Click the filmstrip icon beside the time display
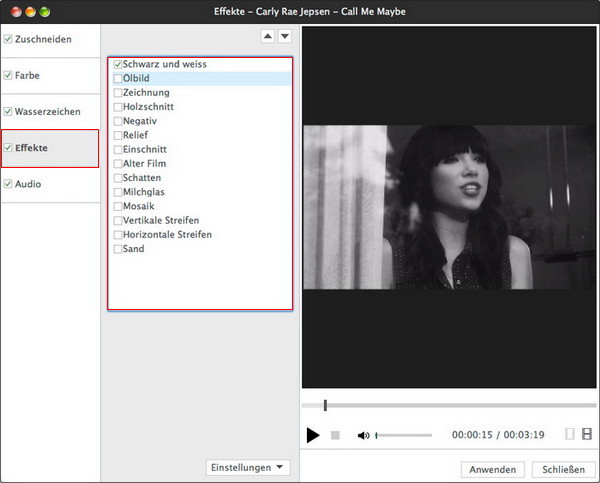The height and width of the screenshot is (483, 600). [587, 434]
